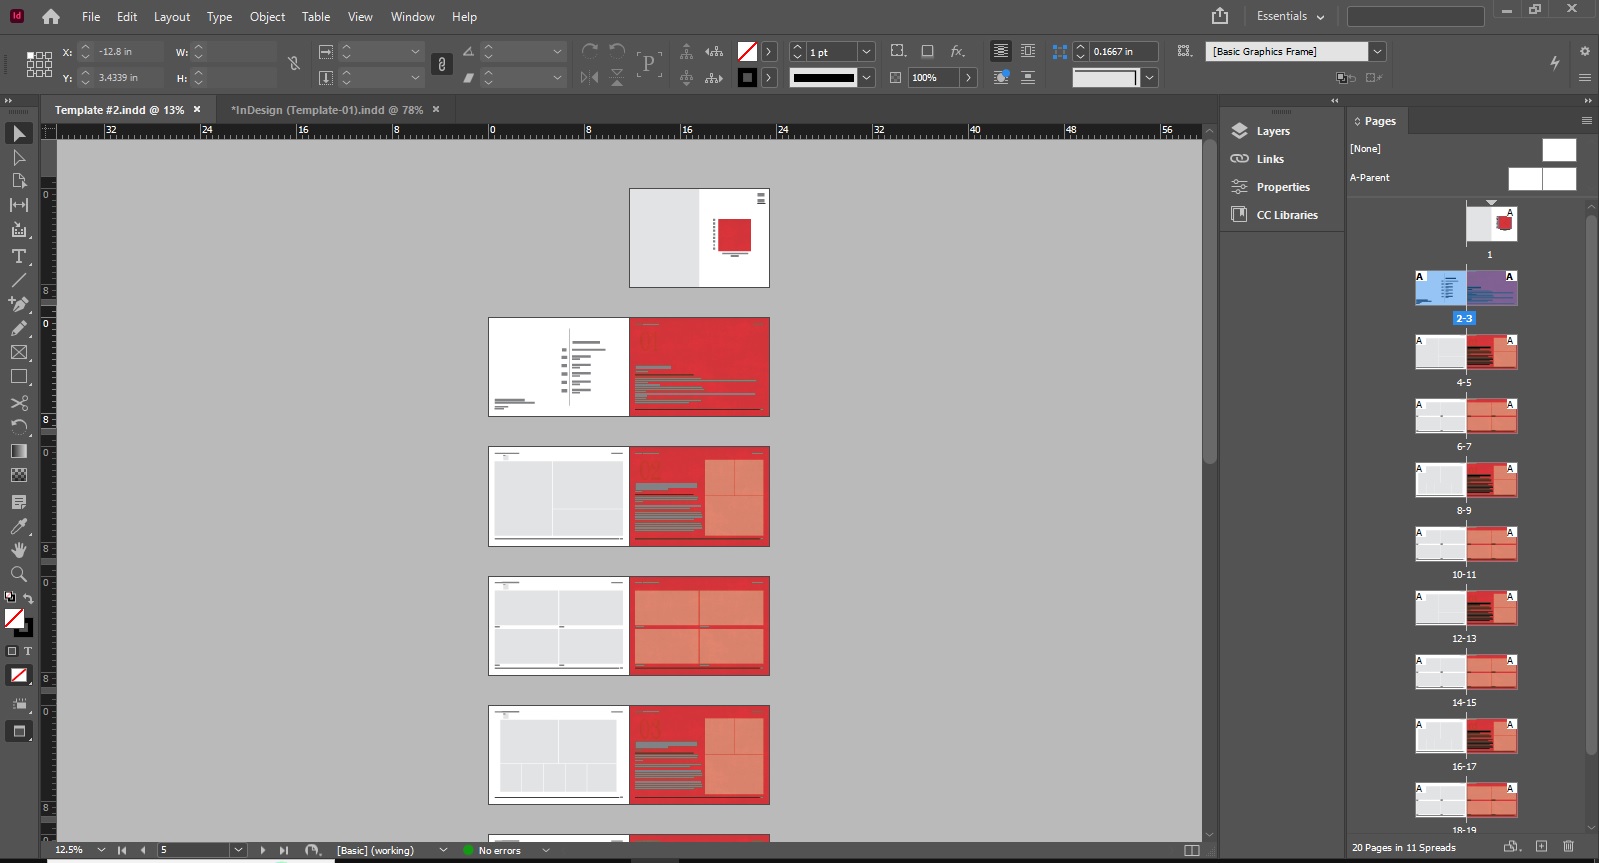Toggle the no text wrap option
Screen dimensions: 1599x863
[1000, 51]
